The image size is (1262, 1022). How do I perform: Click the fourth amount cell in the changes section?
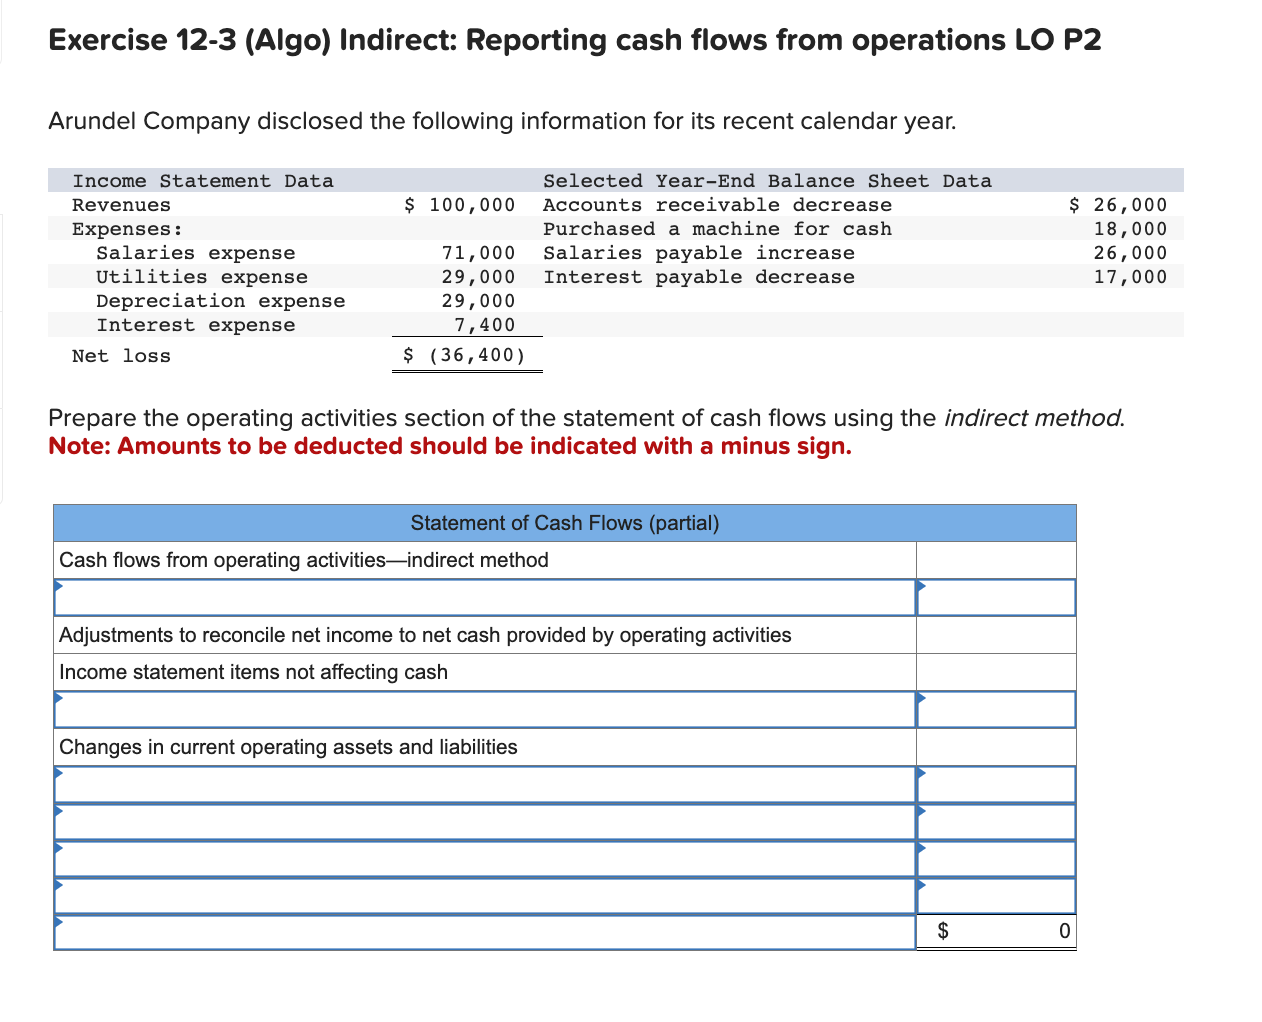(x=996, y=895)
